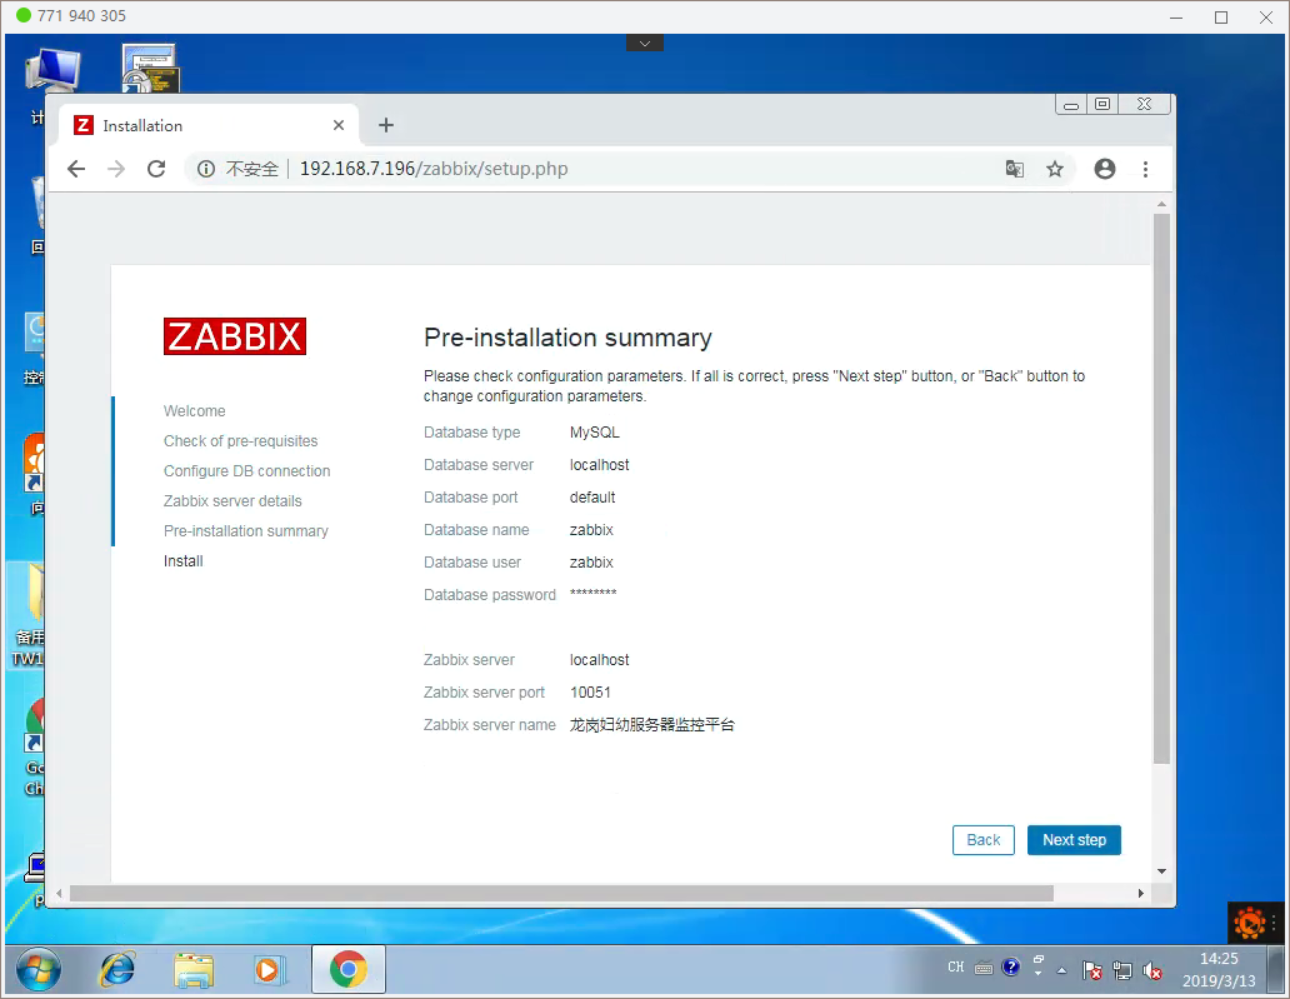
Task: Click the Database name value zabbix
Action: point(592,530)
